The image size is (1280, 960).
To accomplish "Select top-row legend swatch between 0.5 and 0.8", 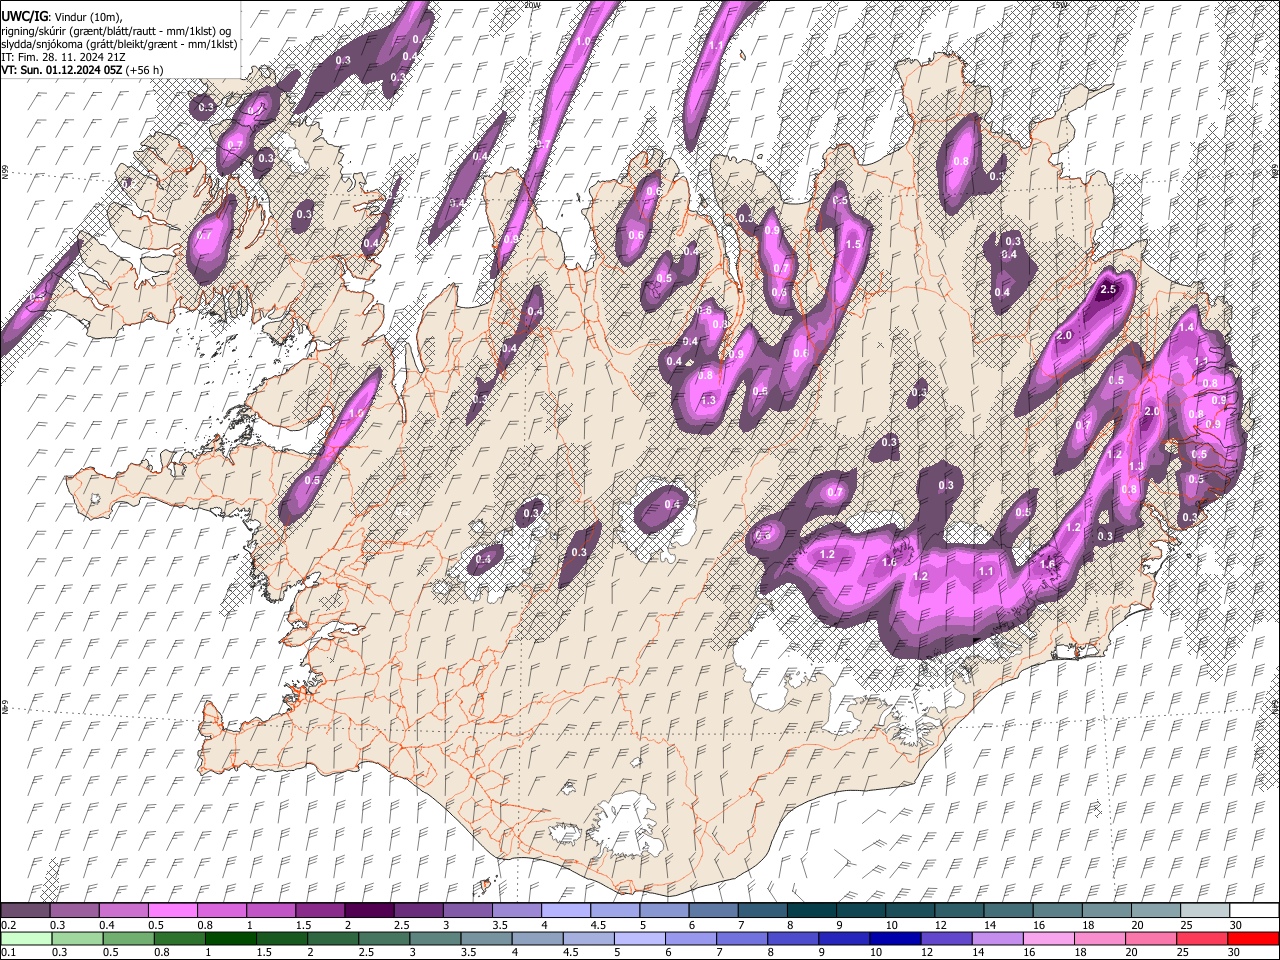I will (x=172, y=910).
